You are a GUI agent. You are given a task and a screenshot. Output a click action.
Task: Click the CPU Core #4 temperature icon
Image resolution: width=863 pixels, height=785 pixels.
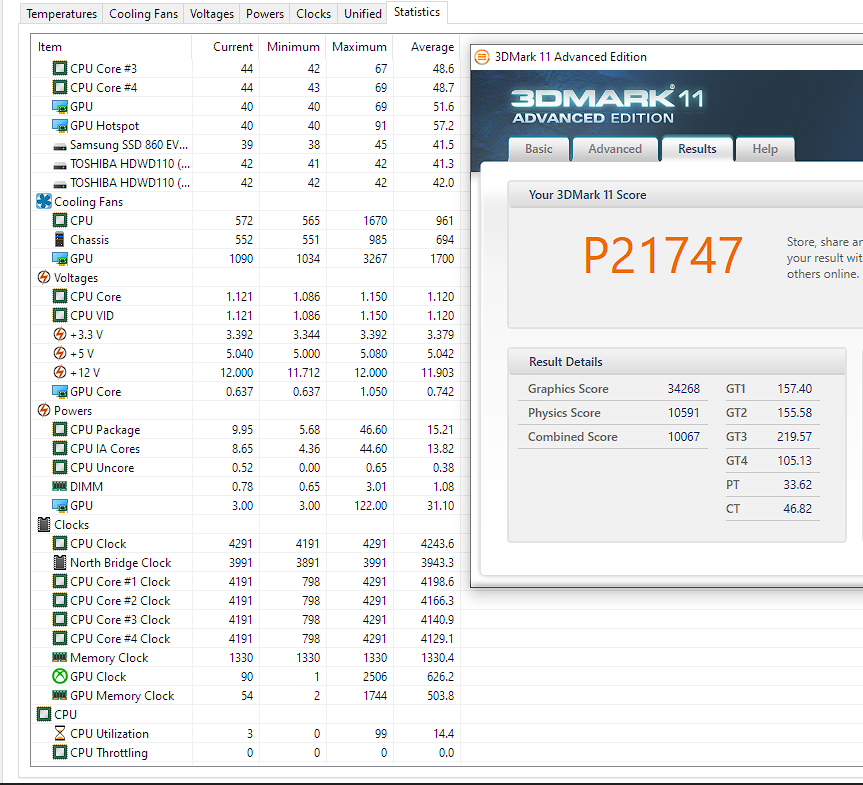point(59,88)
